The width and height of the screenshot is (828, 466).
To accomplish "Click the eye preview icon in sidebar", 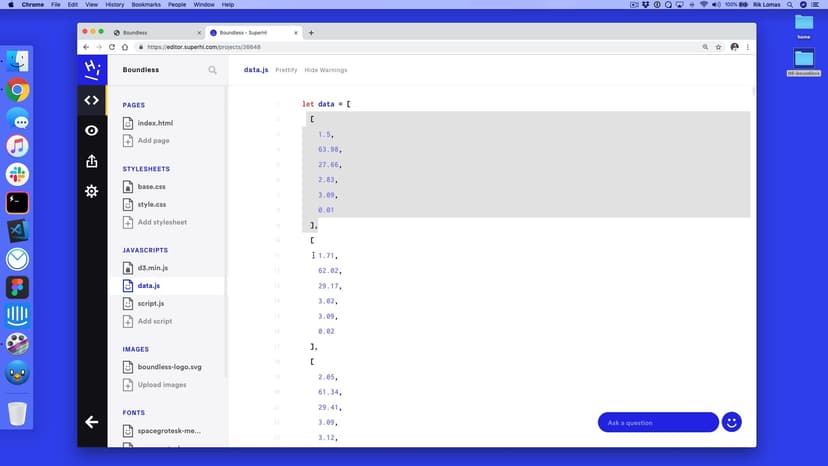I will pos(91,131).
